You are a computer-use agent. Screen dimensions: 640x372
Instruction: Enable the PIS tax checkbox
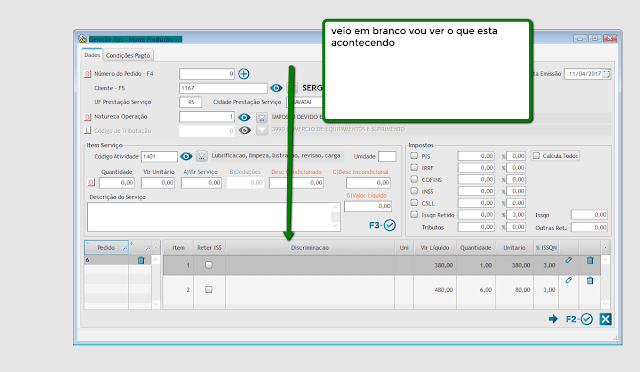click(414, 156)
